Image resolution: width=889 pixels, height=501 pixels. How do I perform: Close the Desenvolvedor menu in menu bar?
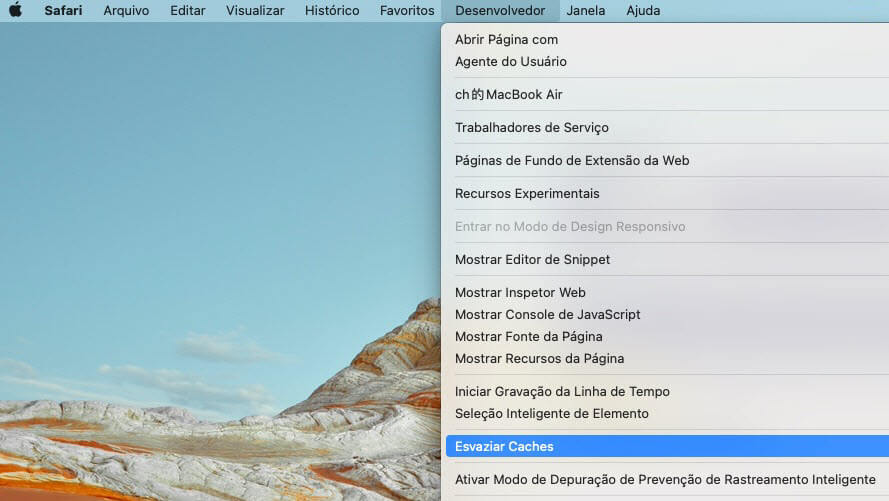pos(500,10)
